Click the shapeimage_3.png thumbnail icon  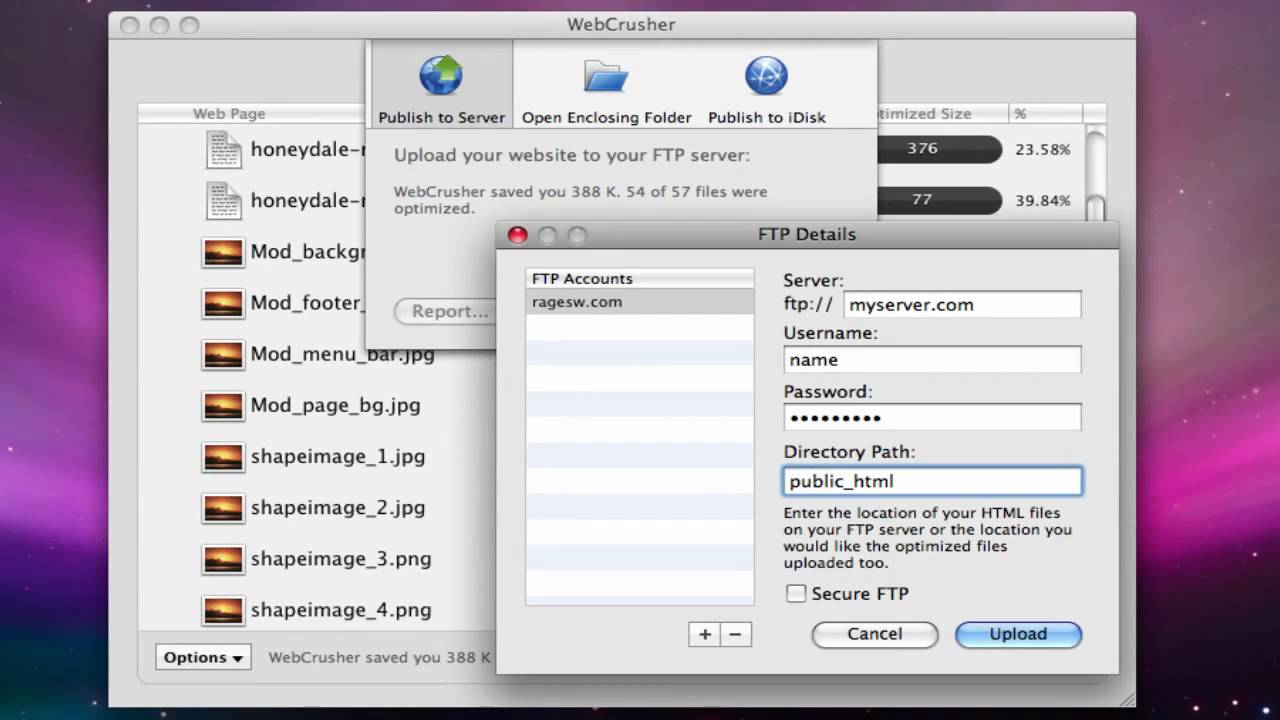click(223, 559)
